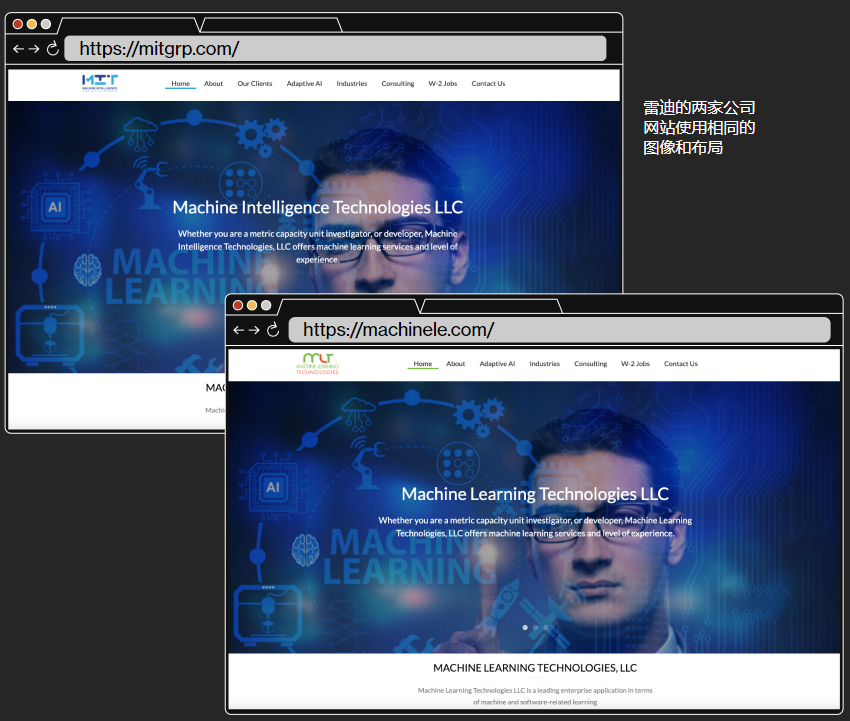Select second tab in machinele browser window

(491, 306)
